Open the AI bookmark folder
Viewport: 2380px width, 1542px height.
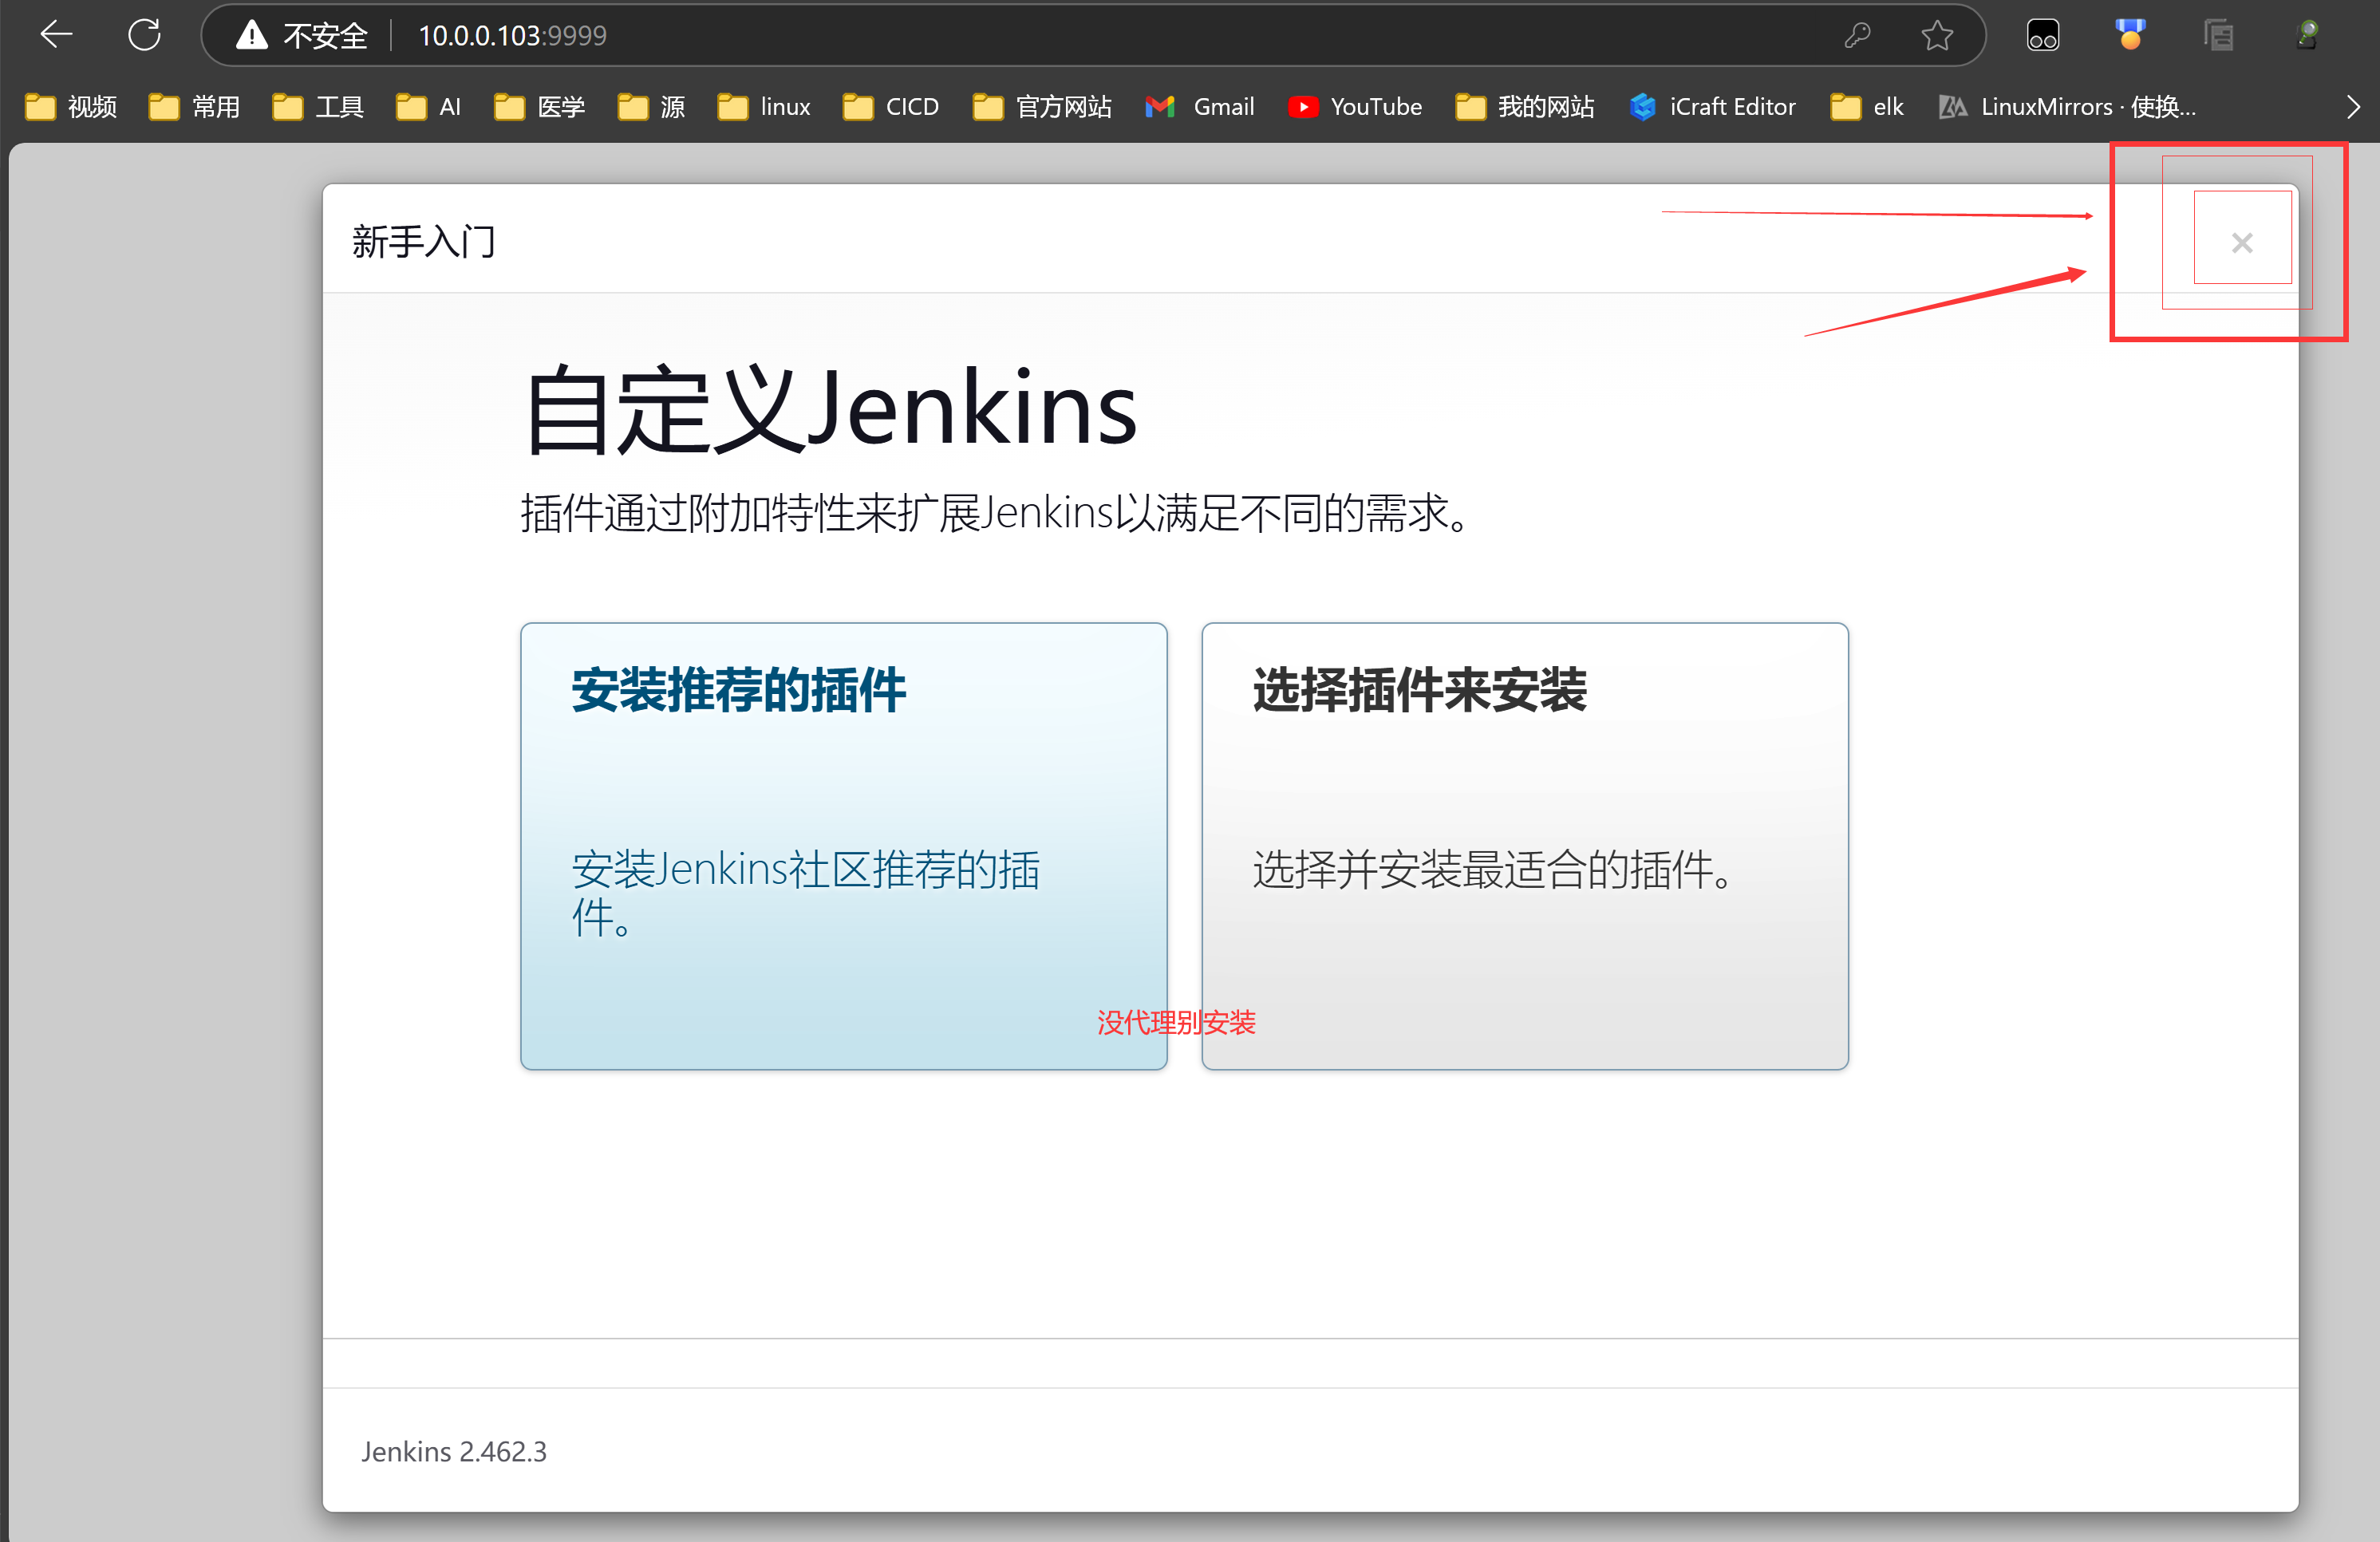[x=429, y=107]
